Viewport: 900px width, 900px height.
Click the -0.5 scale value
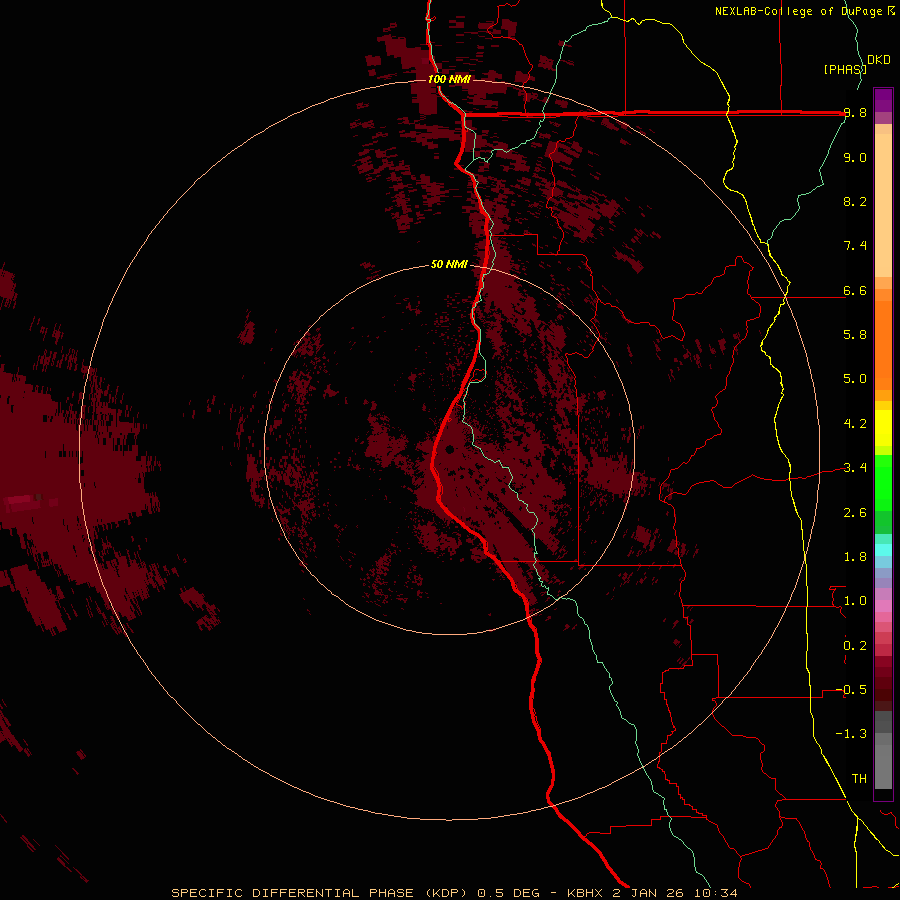coord(851,690)
